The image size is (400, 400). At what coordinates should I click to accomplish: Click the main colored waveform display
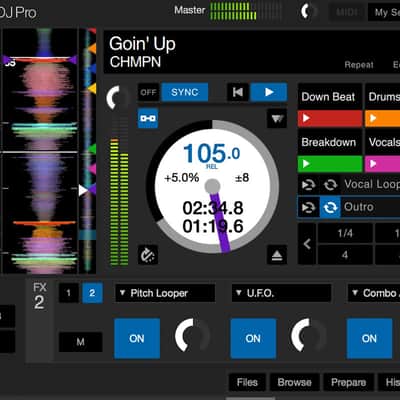click(x=41, y=151)
